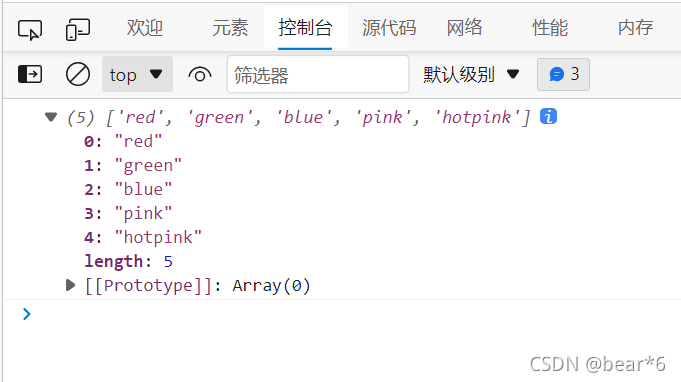
Task: Open the 源代码 tab
Action: coord(389,28)
